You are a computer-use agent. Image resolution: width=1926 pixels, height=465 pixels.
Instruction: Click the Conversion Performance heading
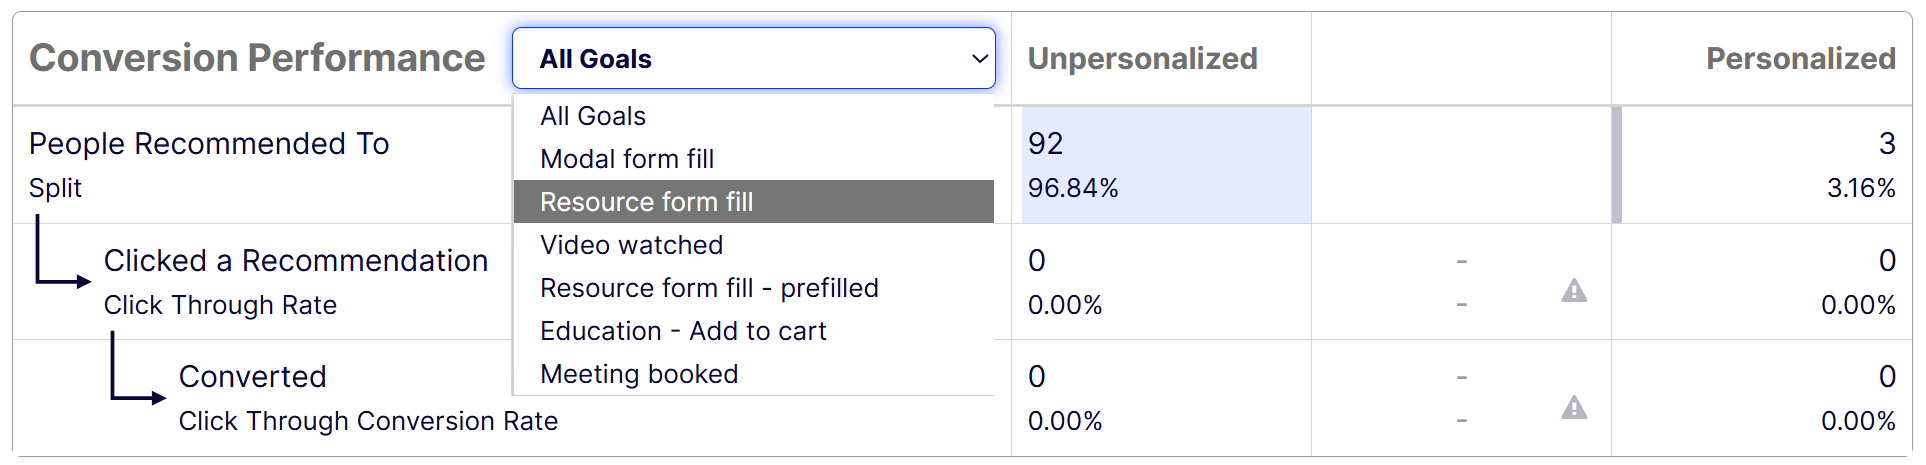click(x=257, y=59)
